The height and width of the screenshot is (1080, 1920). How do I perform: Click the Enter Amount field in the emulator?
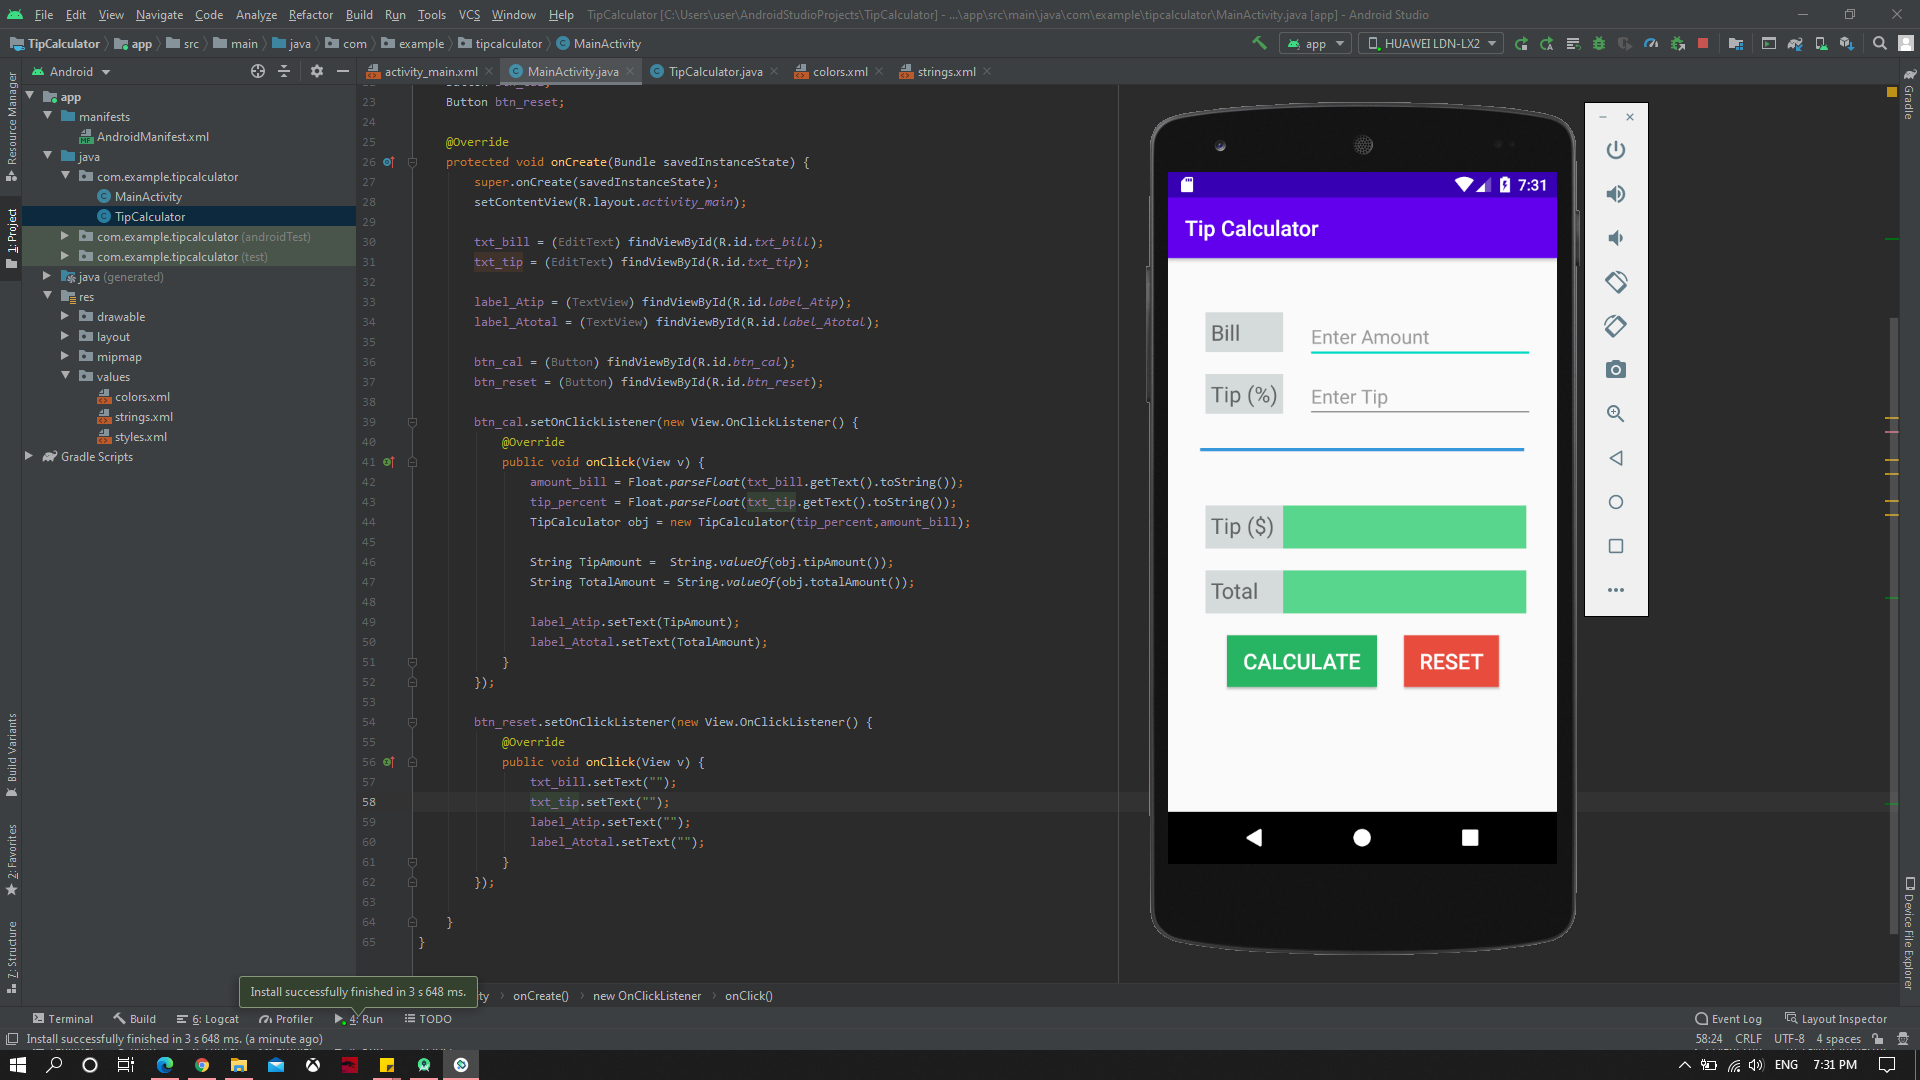(1418, 337)
